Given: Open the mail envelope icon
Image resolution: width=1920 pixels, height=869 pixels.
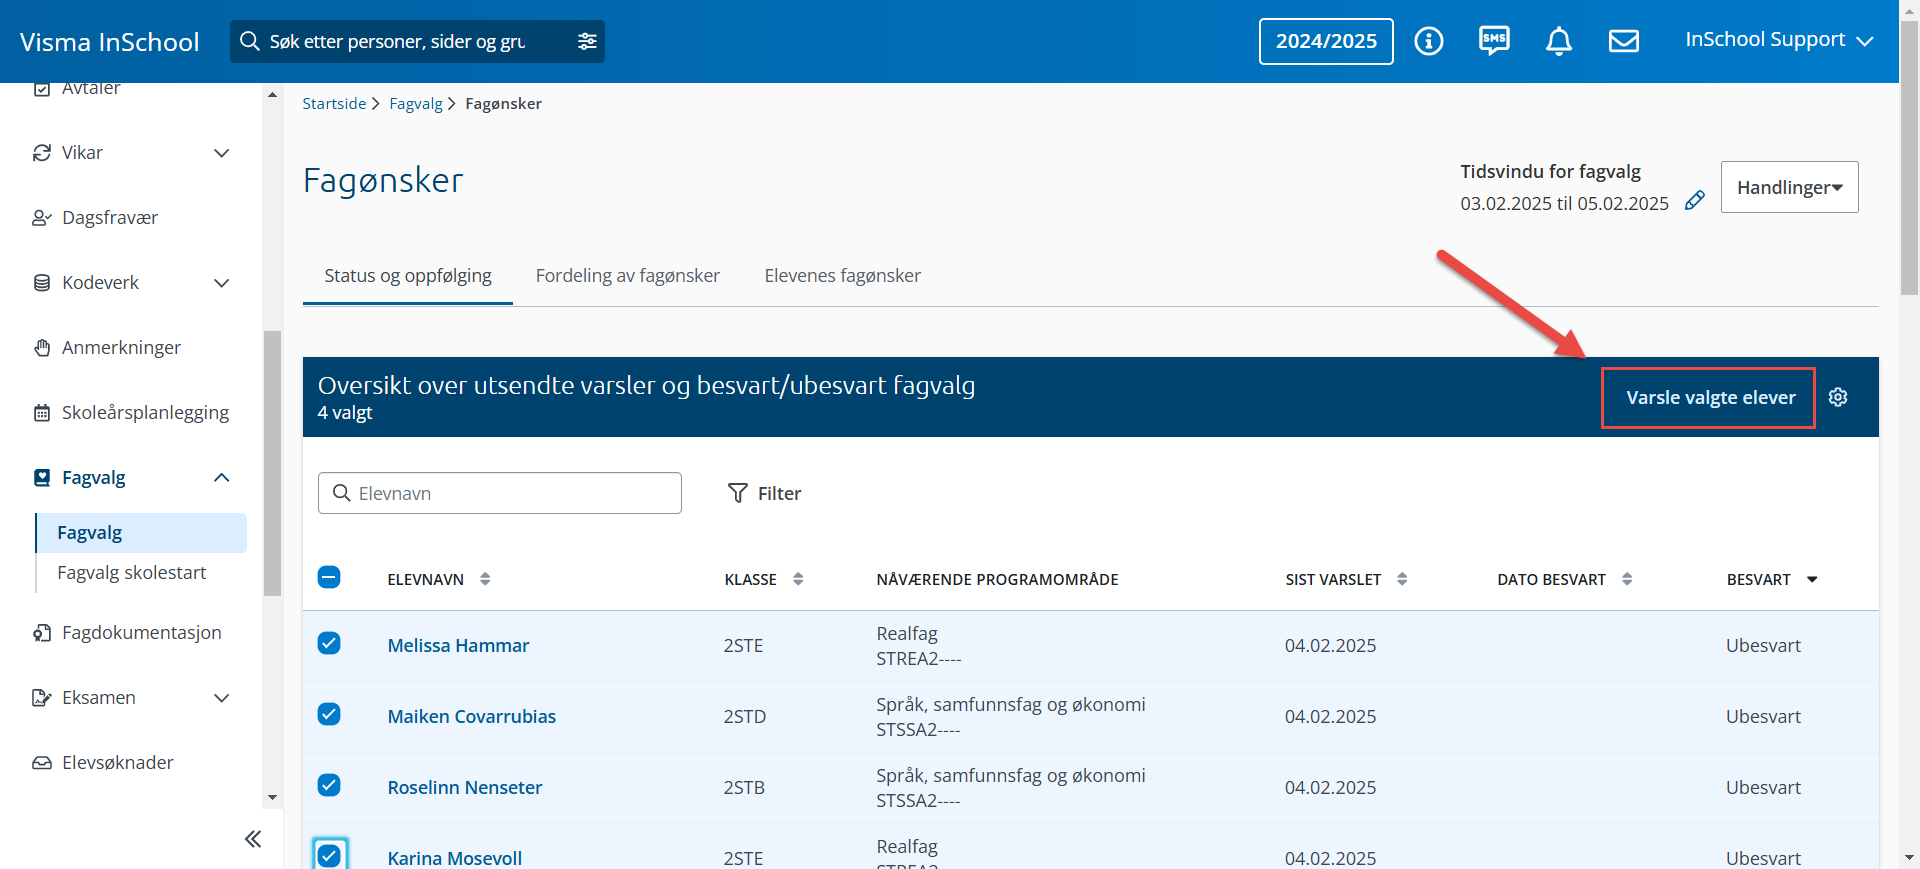Looking at the screenshot, I should (x=1624, y=41).
